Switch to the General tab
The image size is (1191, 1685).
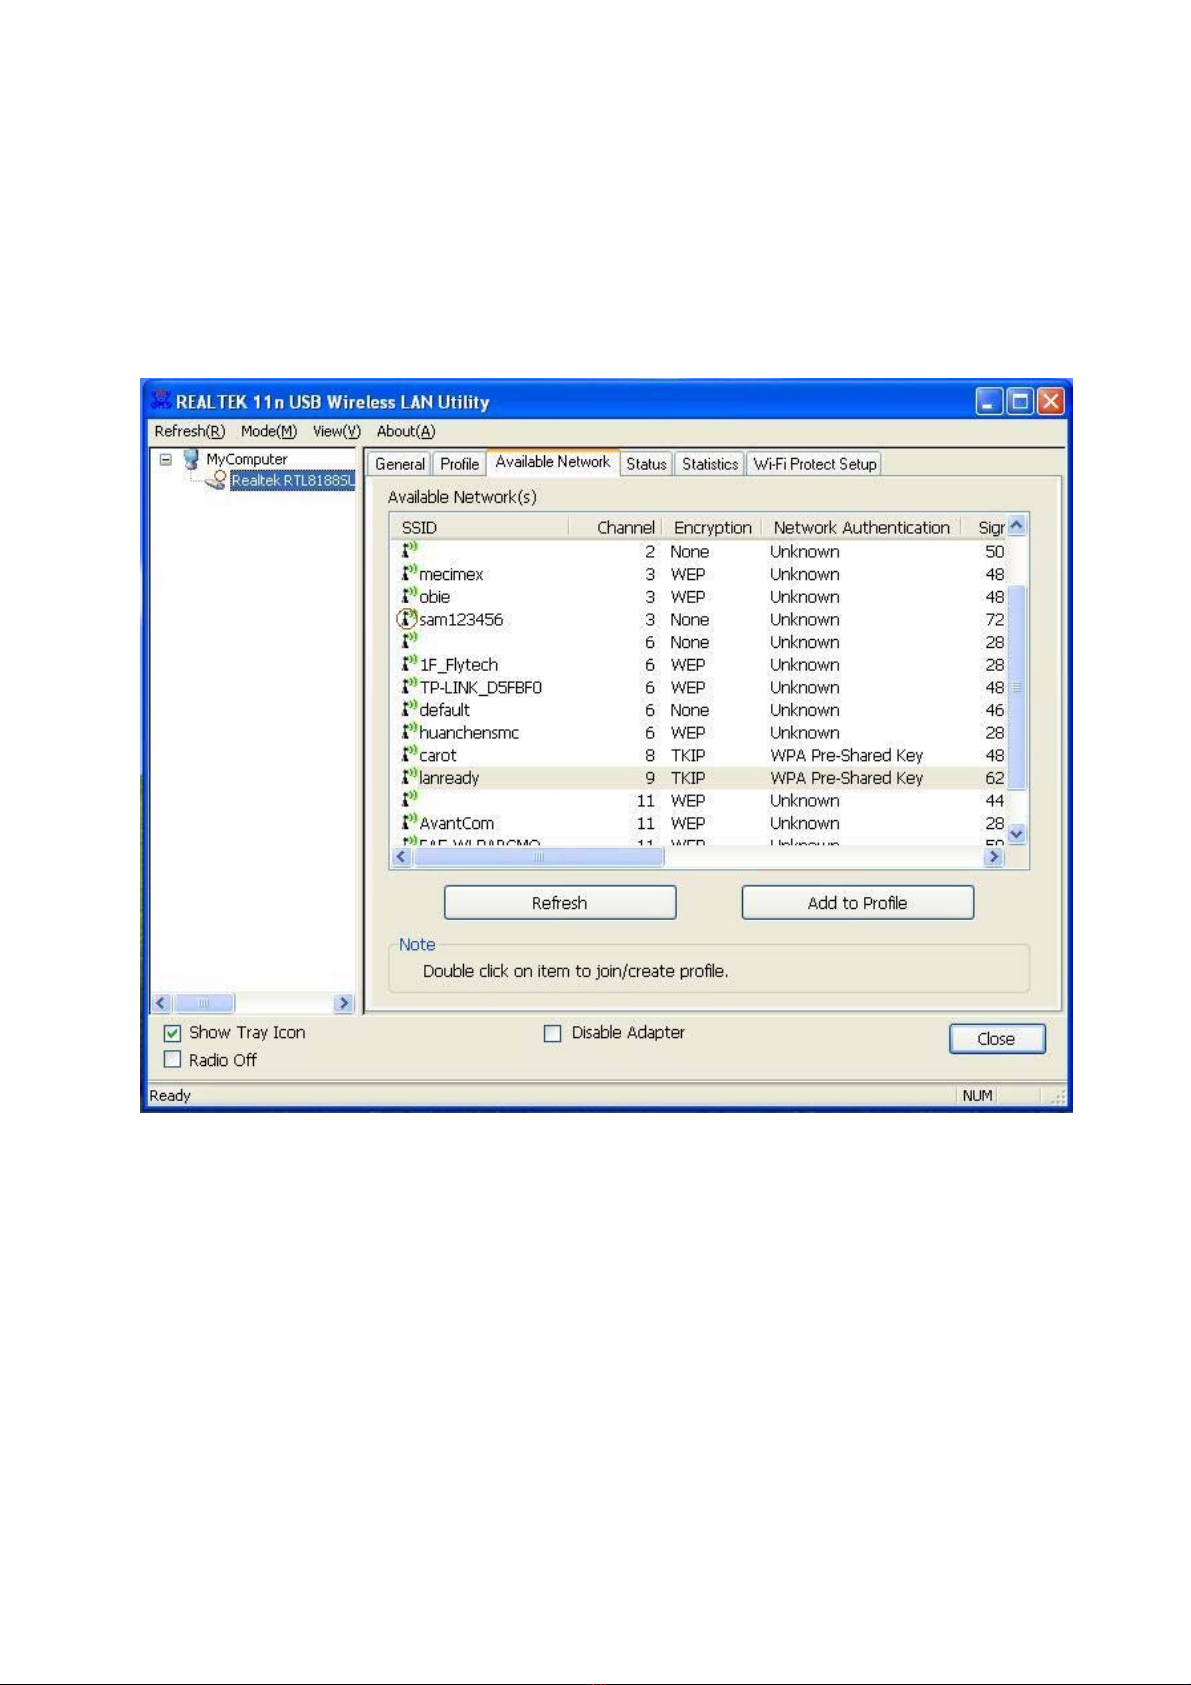click(400, 464)
